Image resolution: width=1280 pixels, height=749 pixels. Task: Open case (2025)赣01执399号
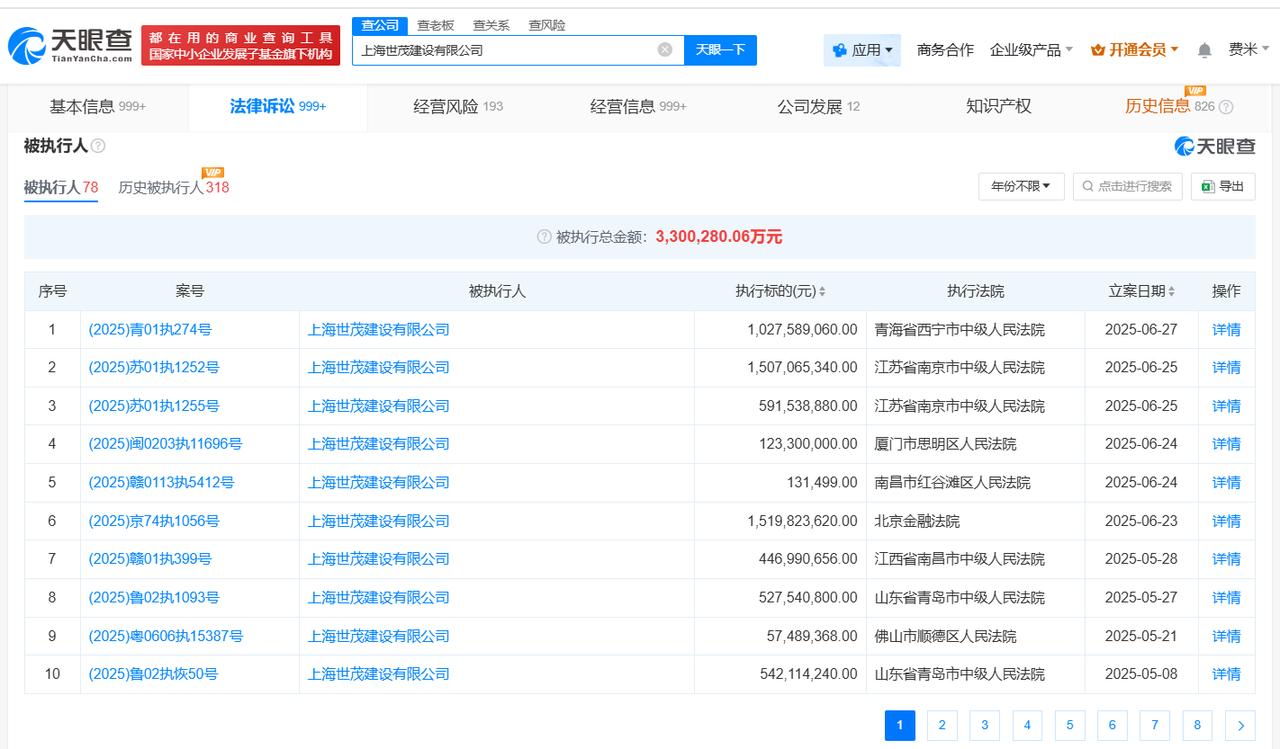tap(150, 559)
